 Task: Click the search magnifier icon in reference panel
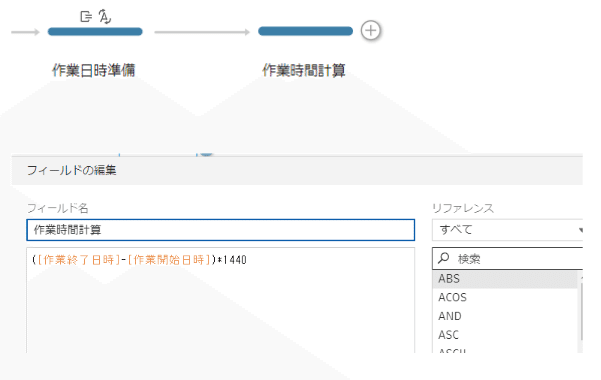click(443, 258)
